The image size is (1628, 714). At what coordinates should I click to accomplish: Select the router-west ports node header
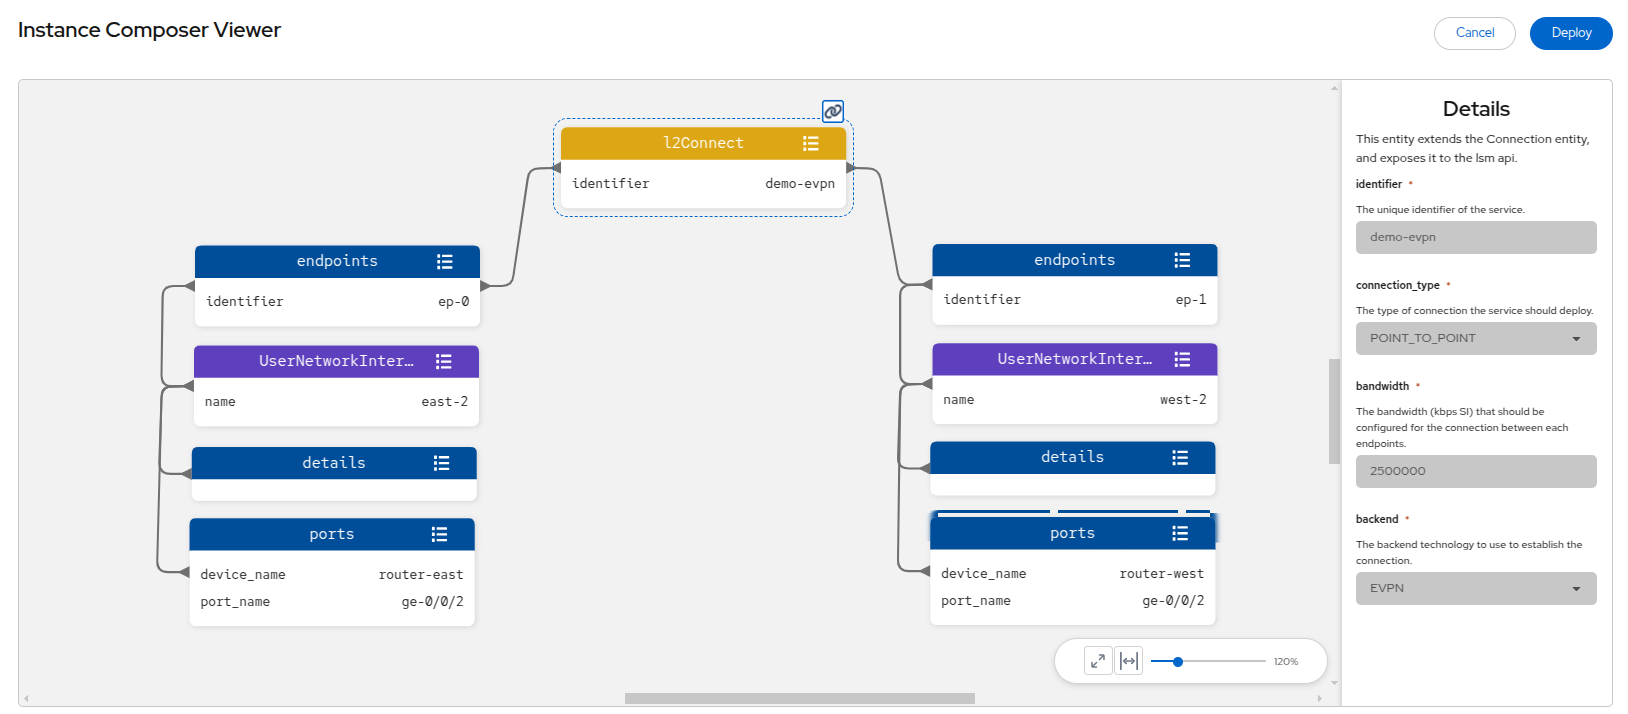pos(1073,533)
